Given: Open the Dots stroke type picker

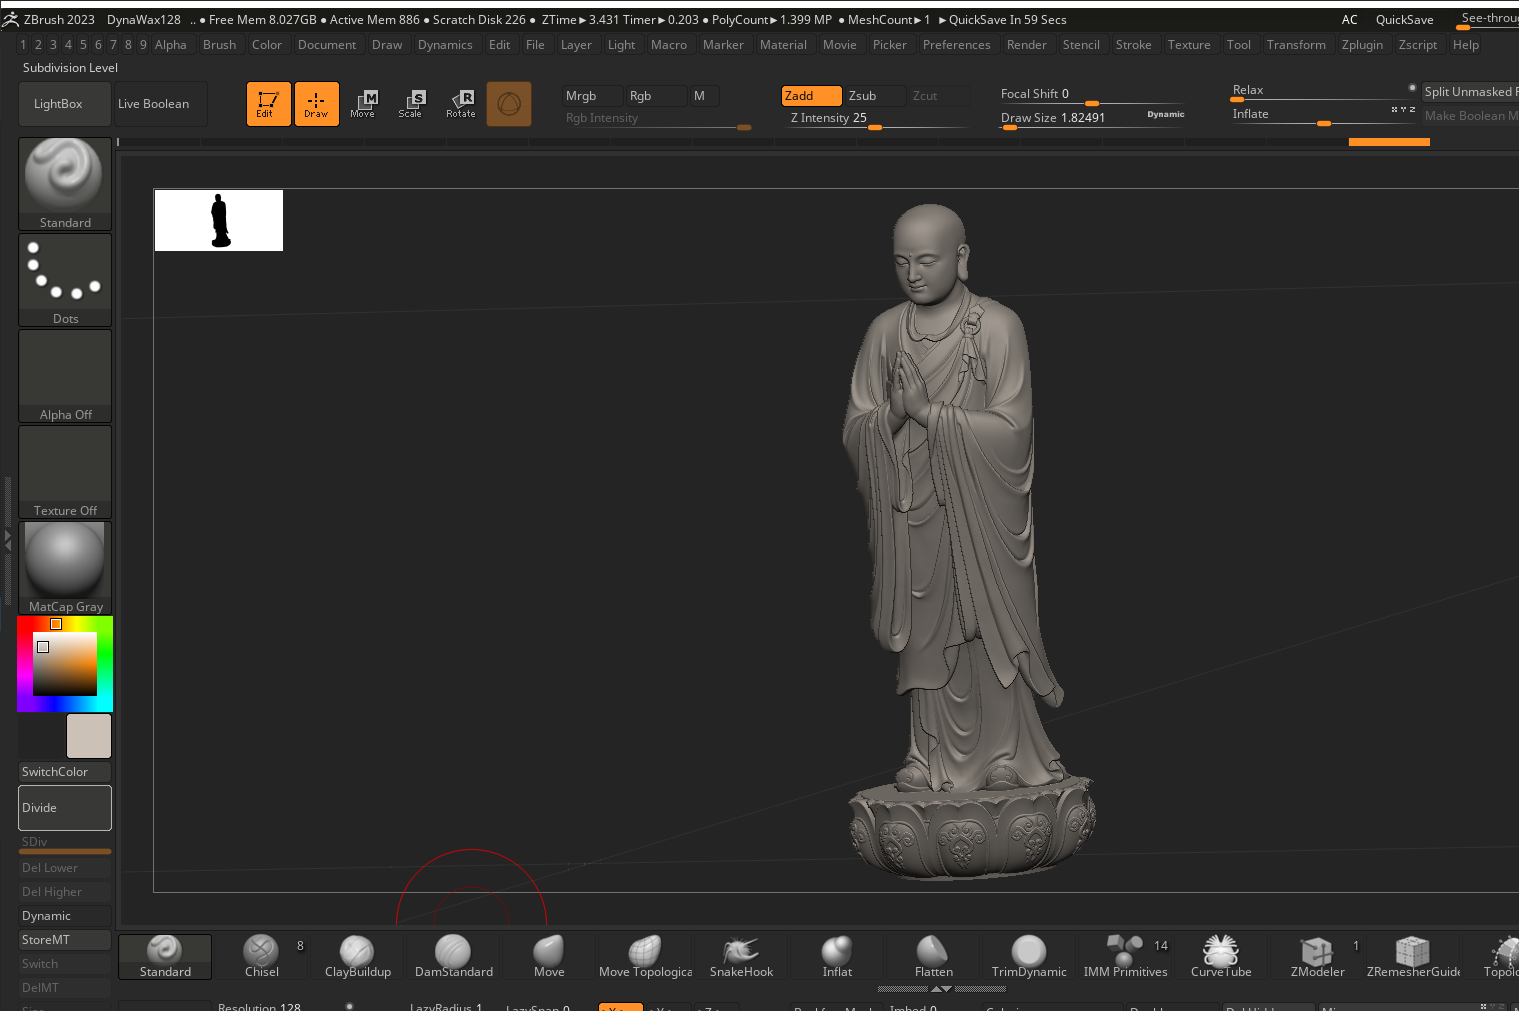Looking at the screenshot, I should click(65, 280).
